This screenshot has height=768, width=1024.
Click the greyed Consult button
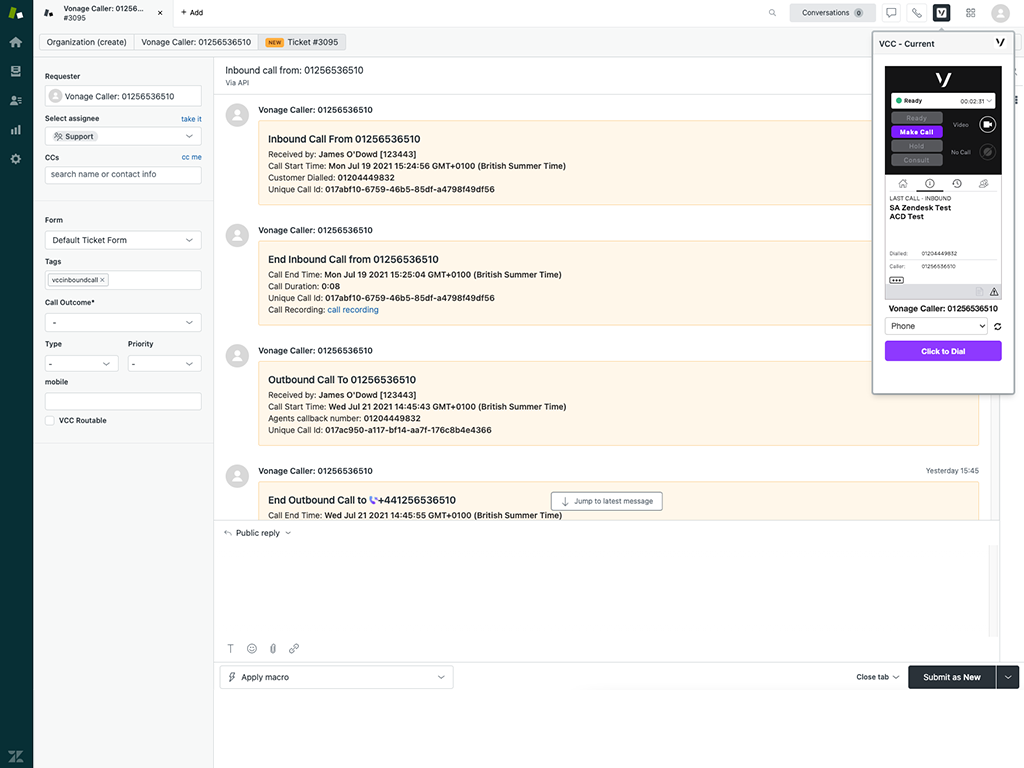[916, 160]
